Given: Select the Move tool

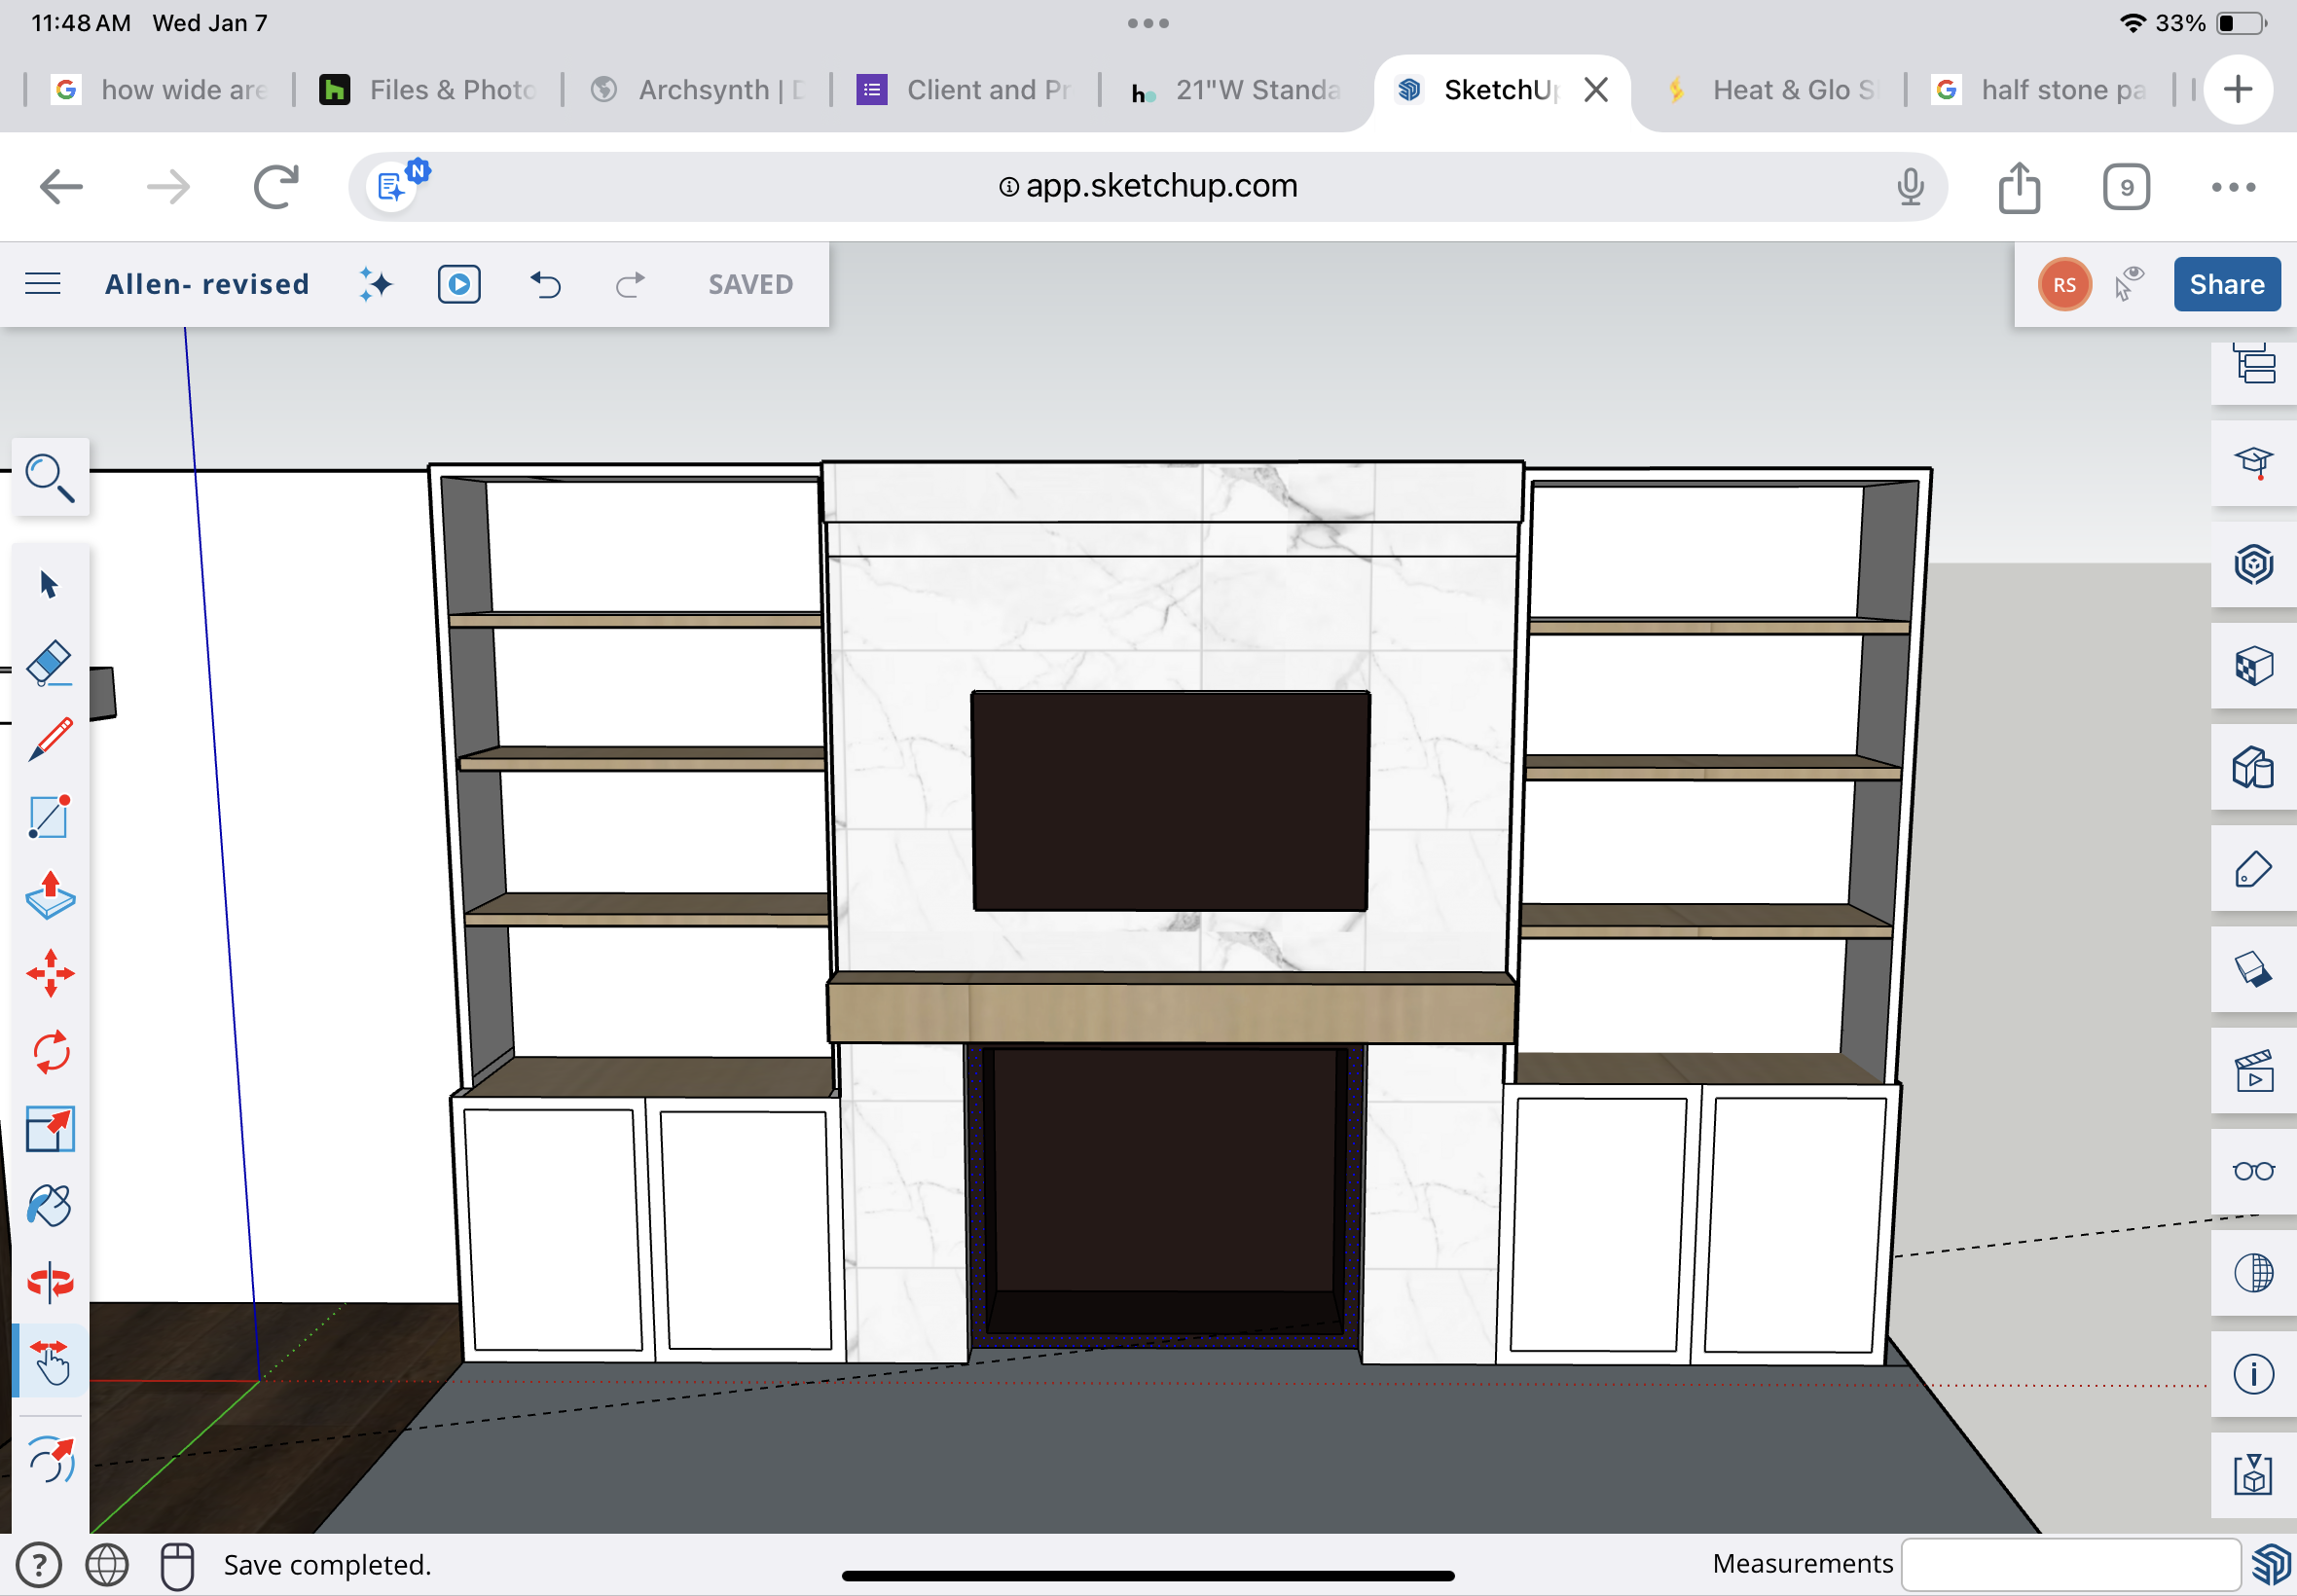Looking at the screenshot, I should [49, 973].
